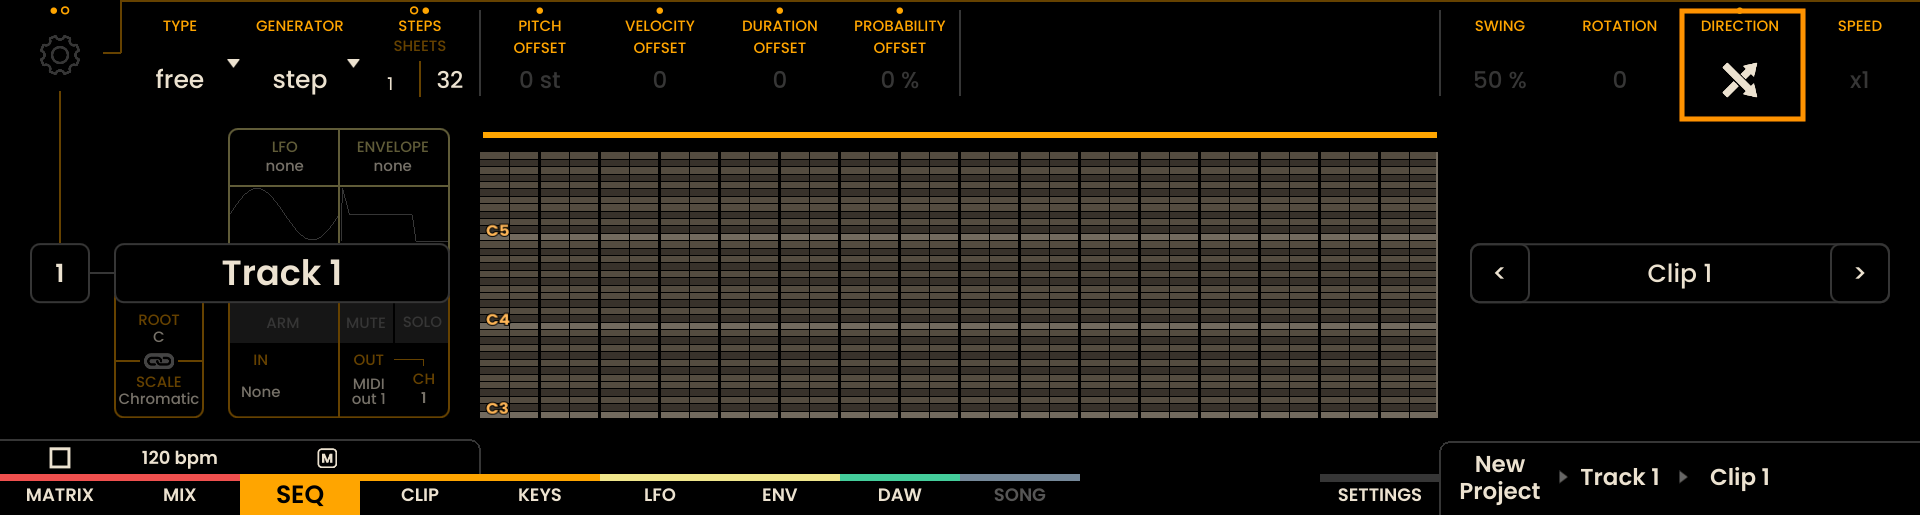Select the Steps value 32
The width and height of the screenshot is (1920, 515).
point(450,80)
